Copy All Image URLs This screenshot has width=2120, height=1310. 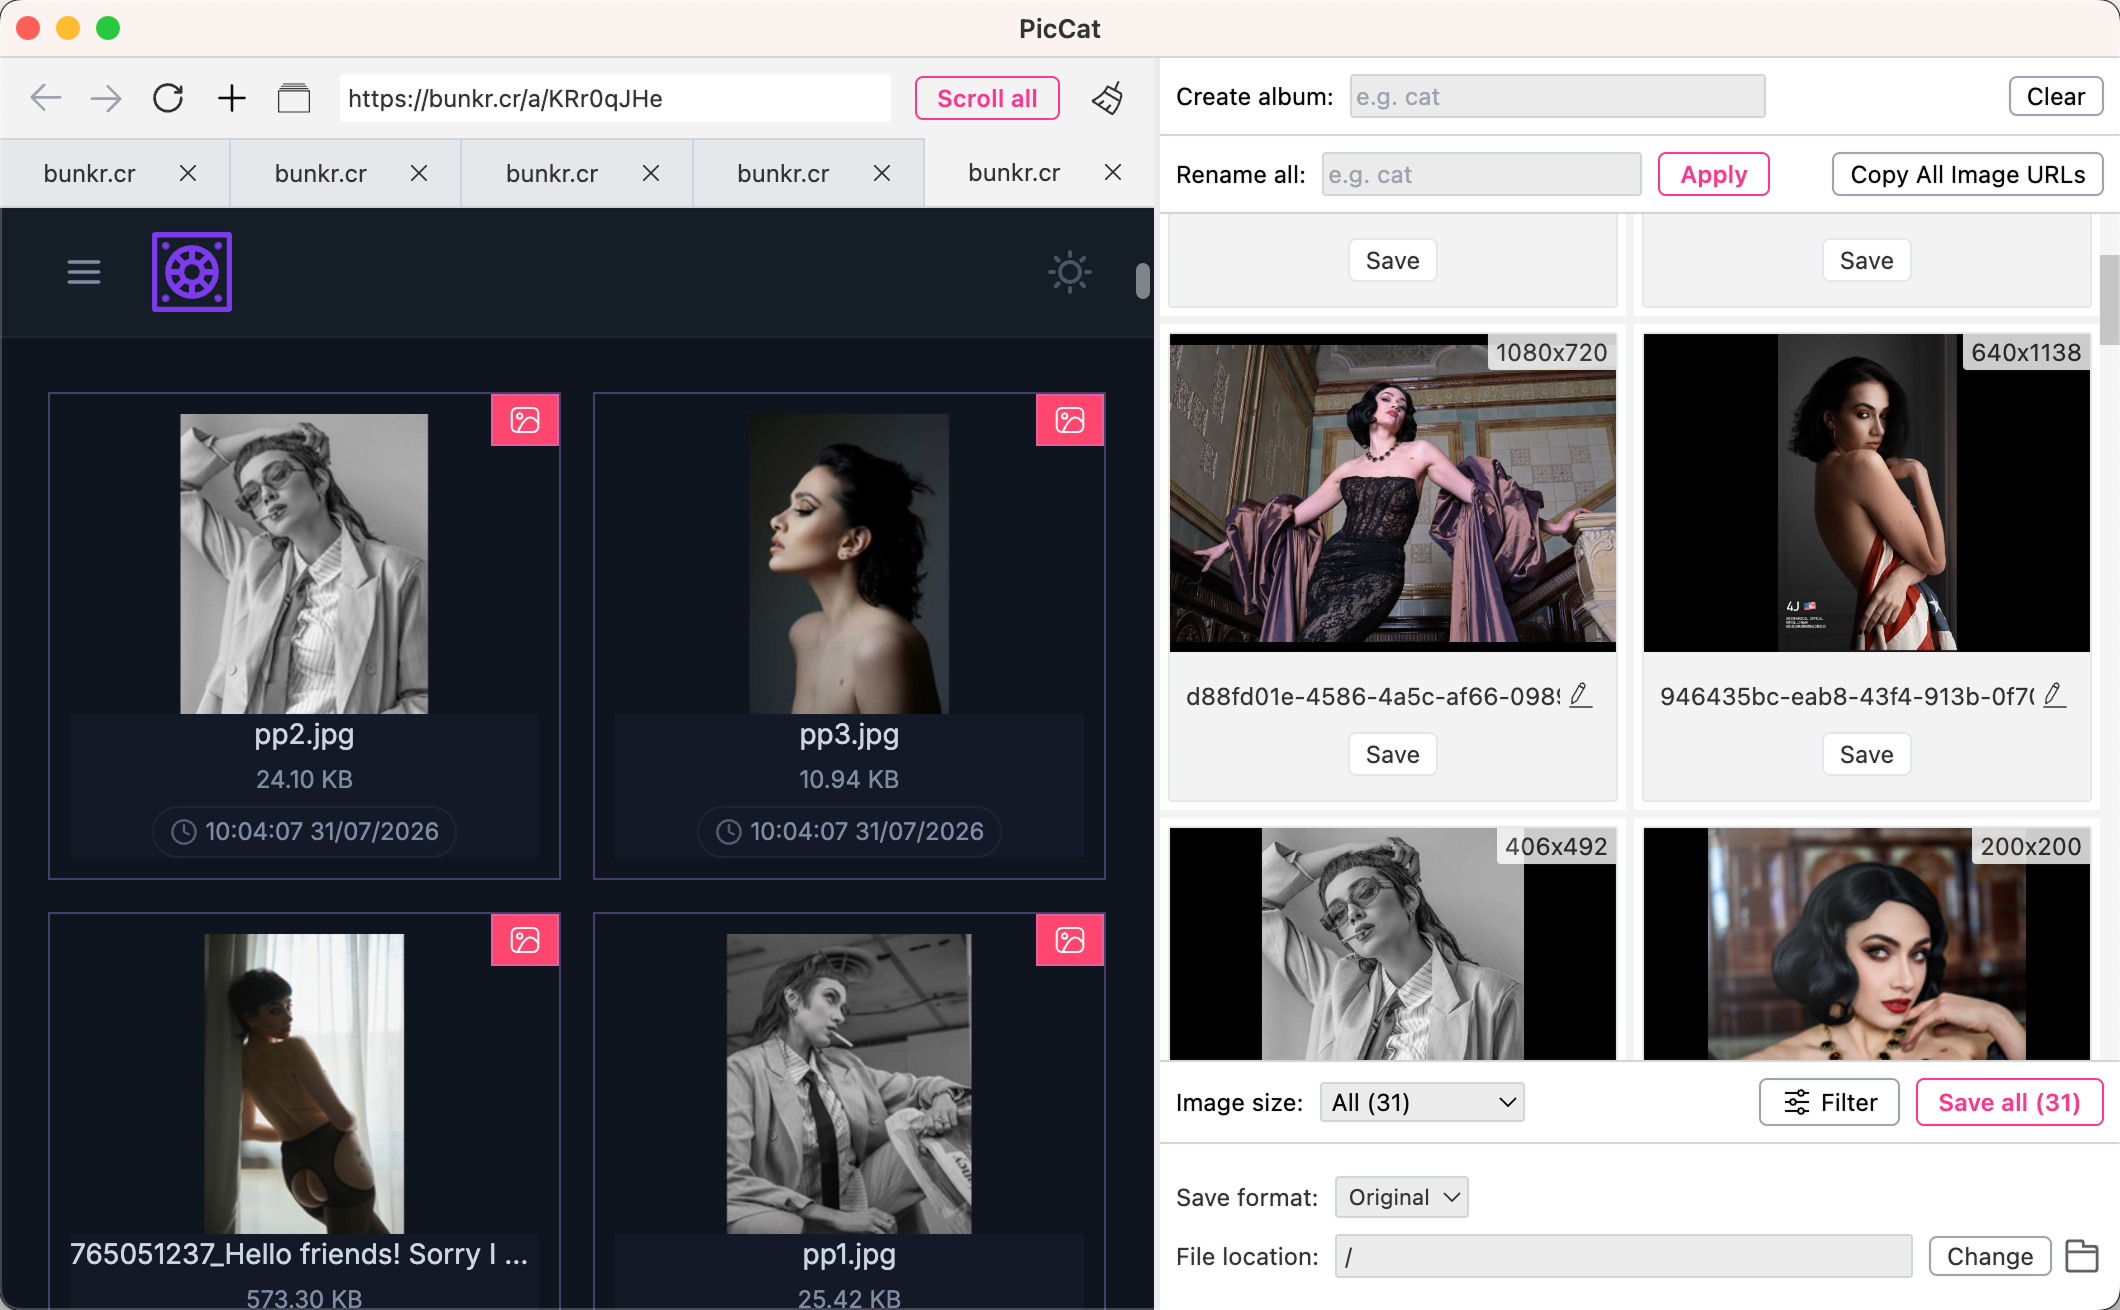tap(1968, 174)
